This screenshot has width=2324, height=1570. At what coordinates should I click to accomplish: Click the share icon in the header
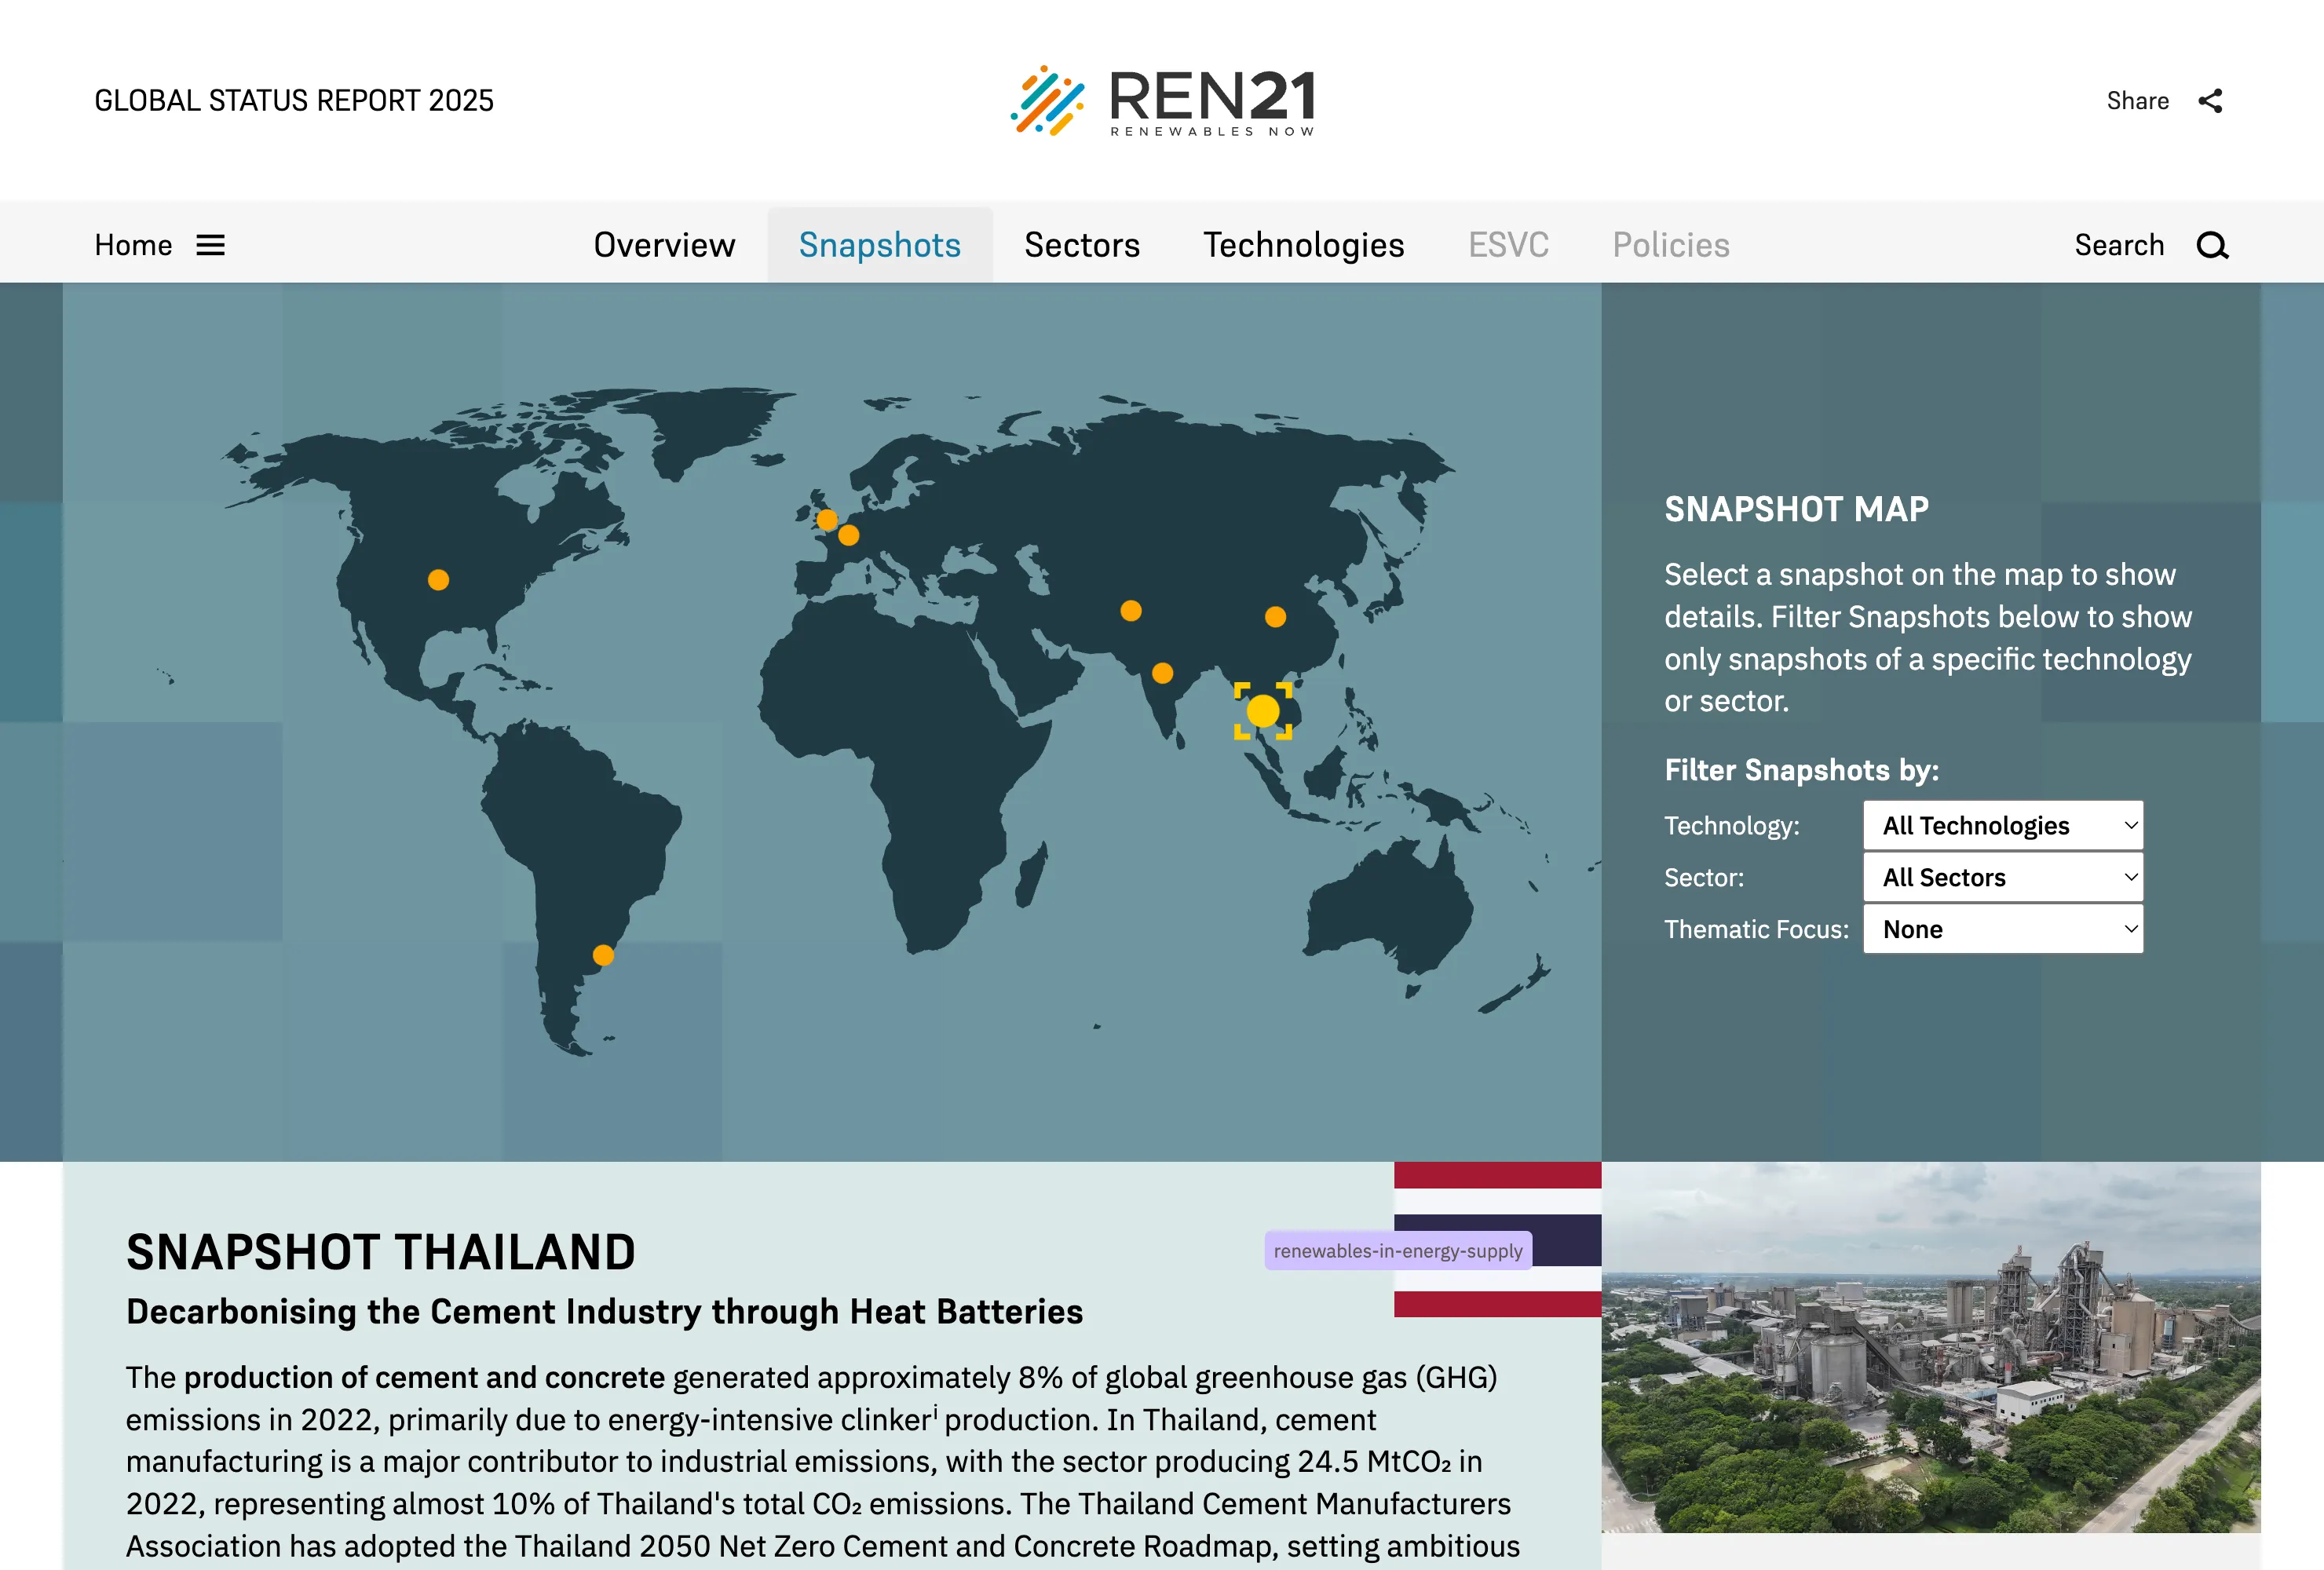pos(2210,101)
